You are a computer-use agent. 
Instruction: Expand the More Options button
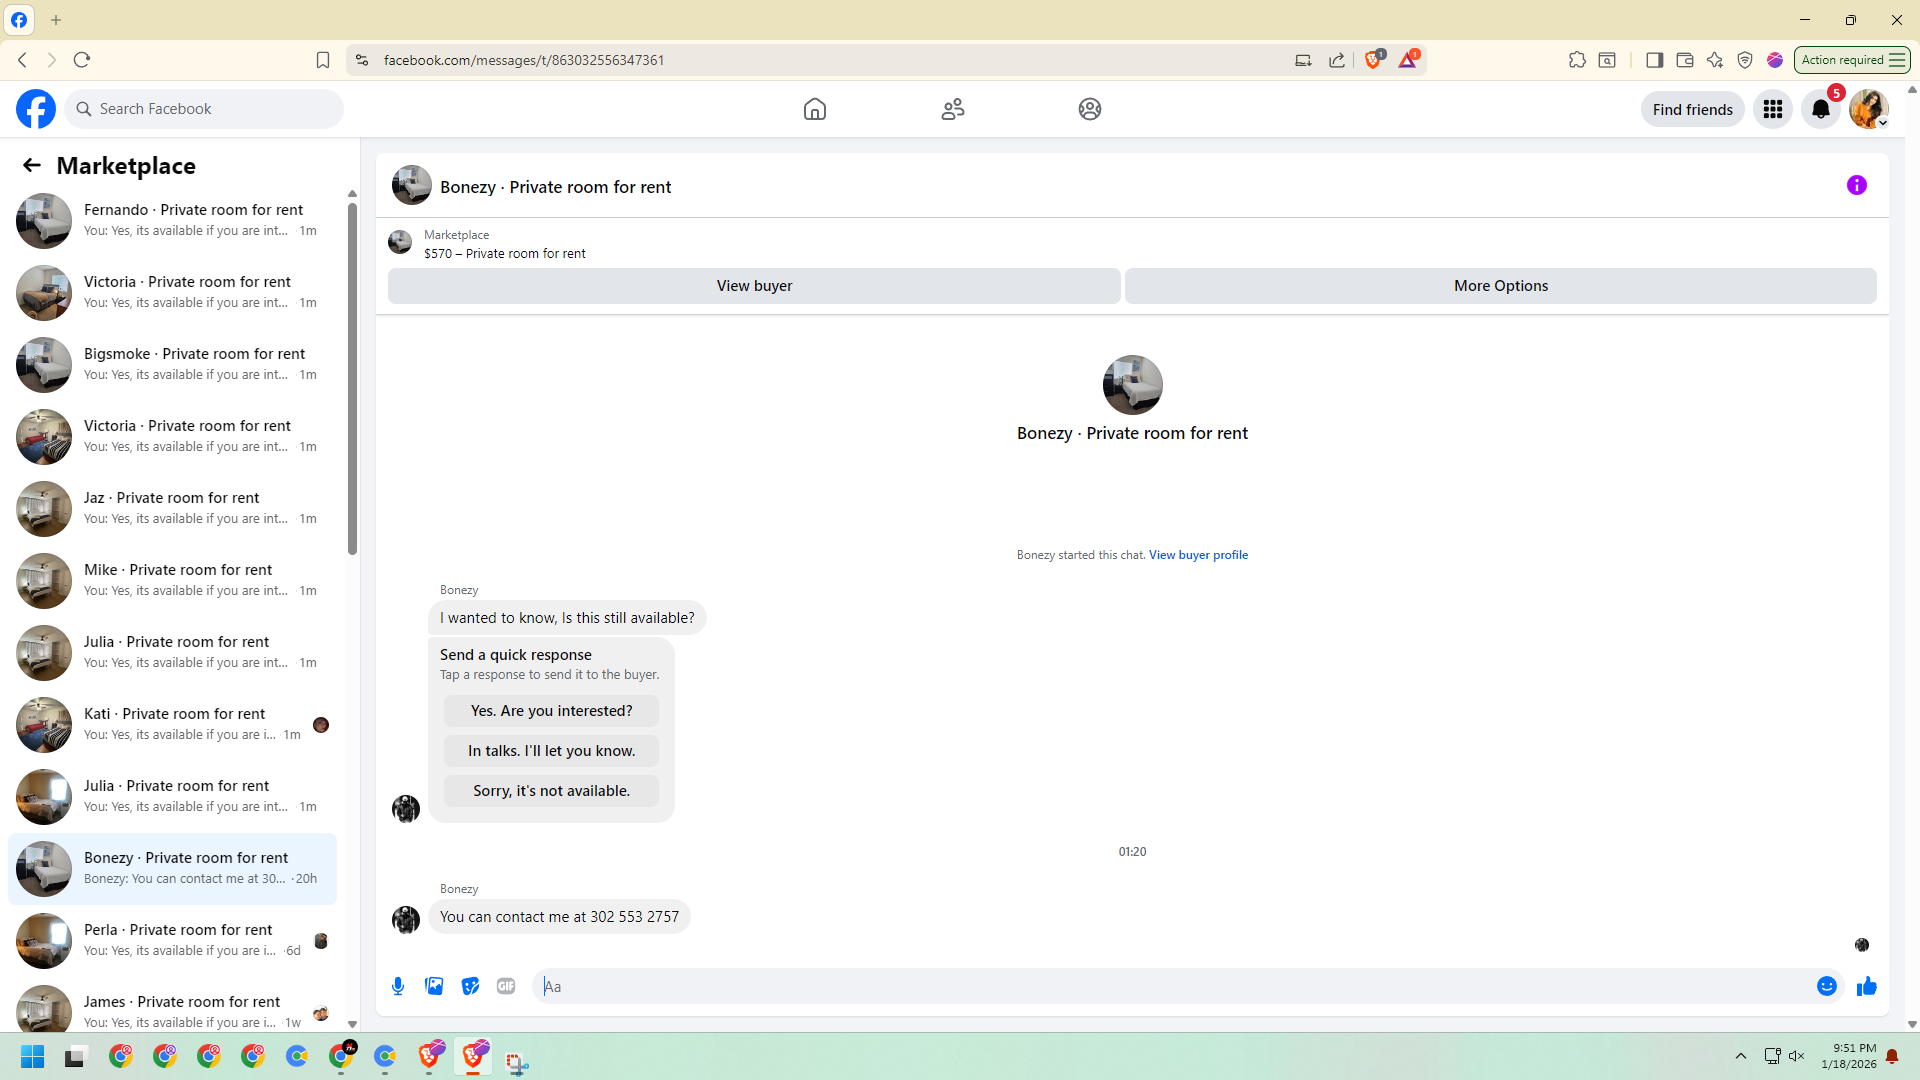click(1500, 286)
